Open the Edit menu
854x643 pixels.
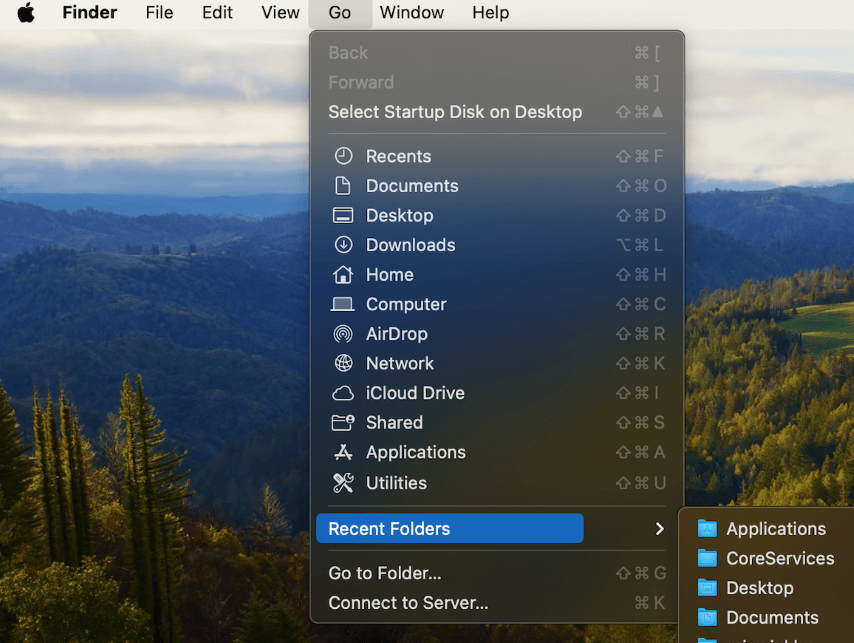click(x=217, y=13)
